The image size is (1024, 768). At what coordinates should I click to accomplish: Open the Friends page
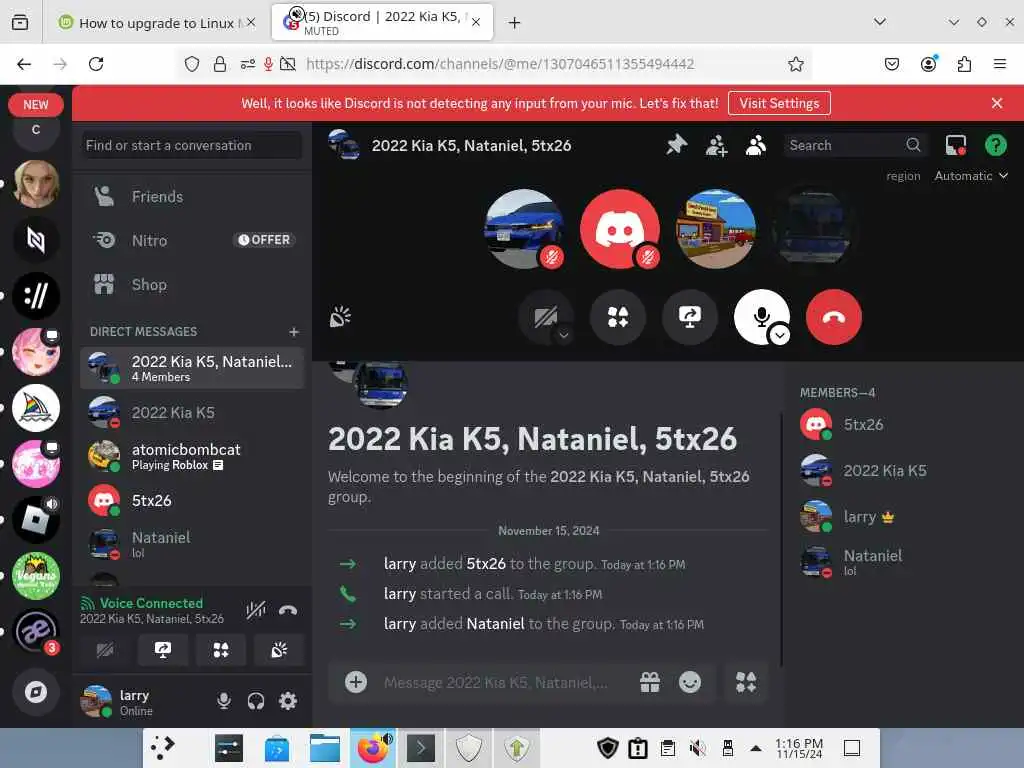point(191,197)
